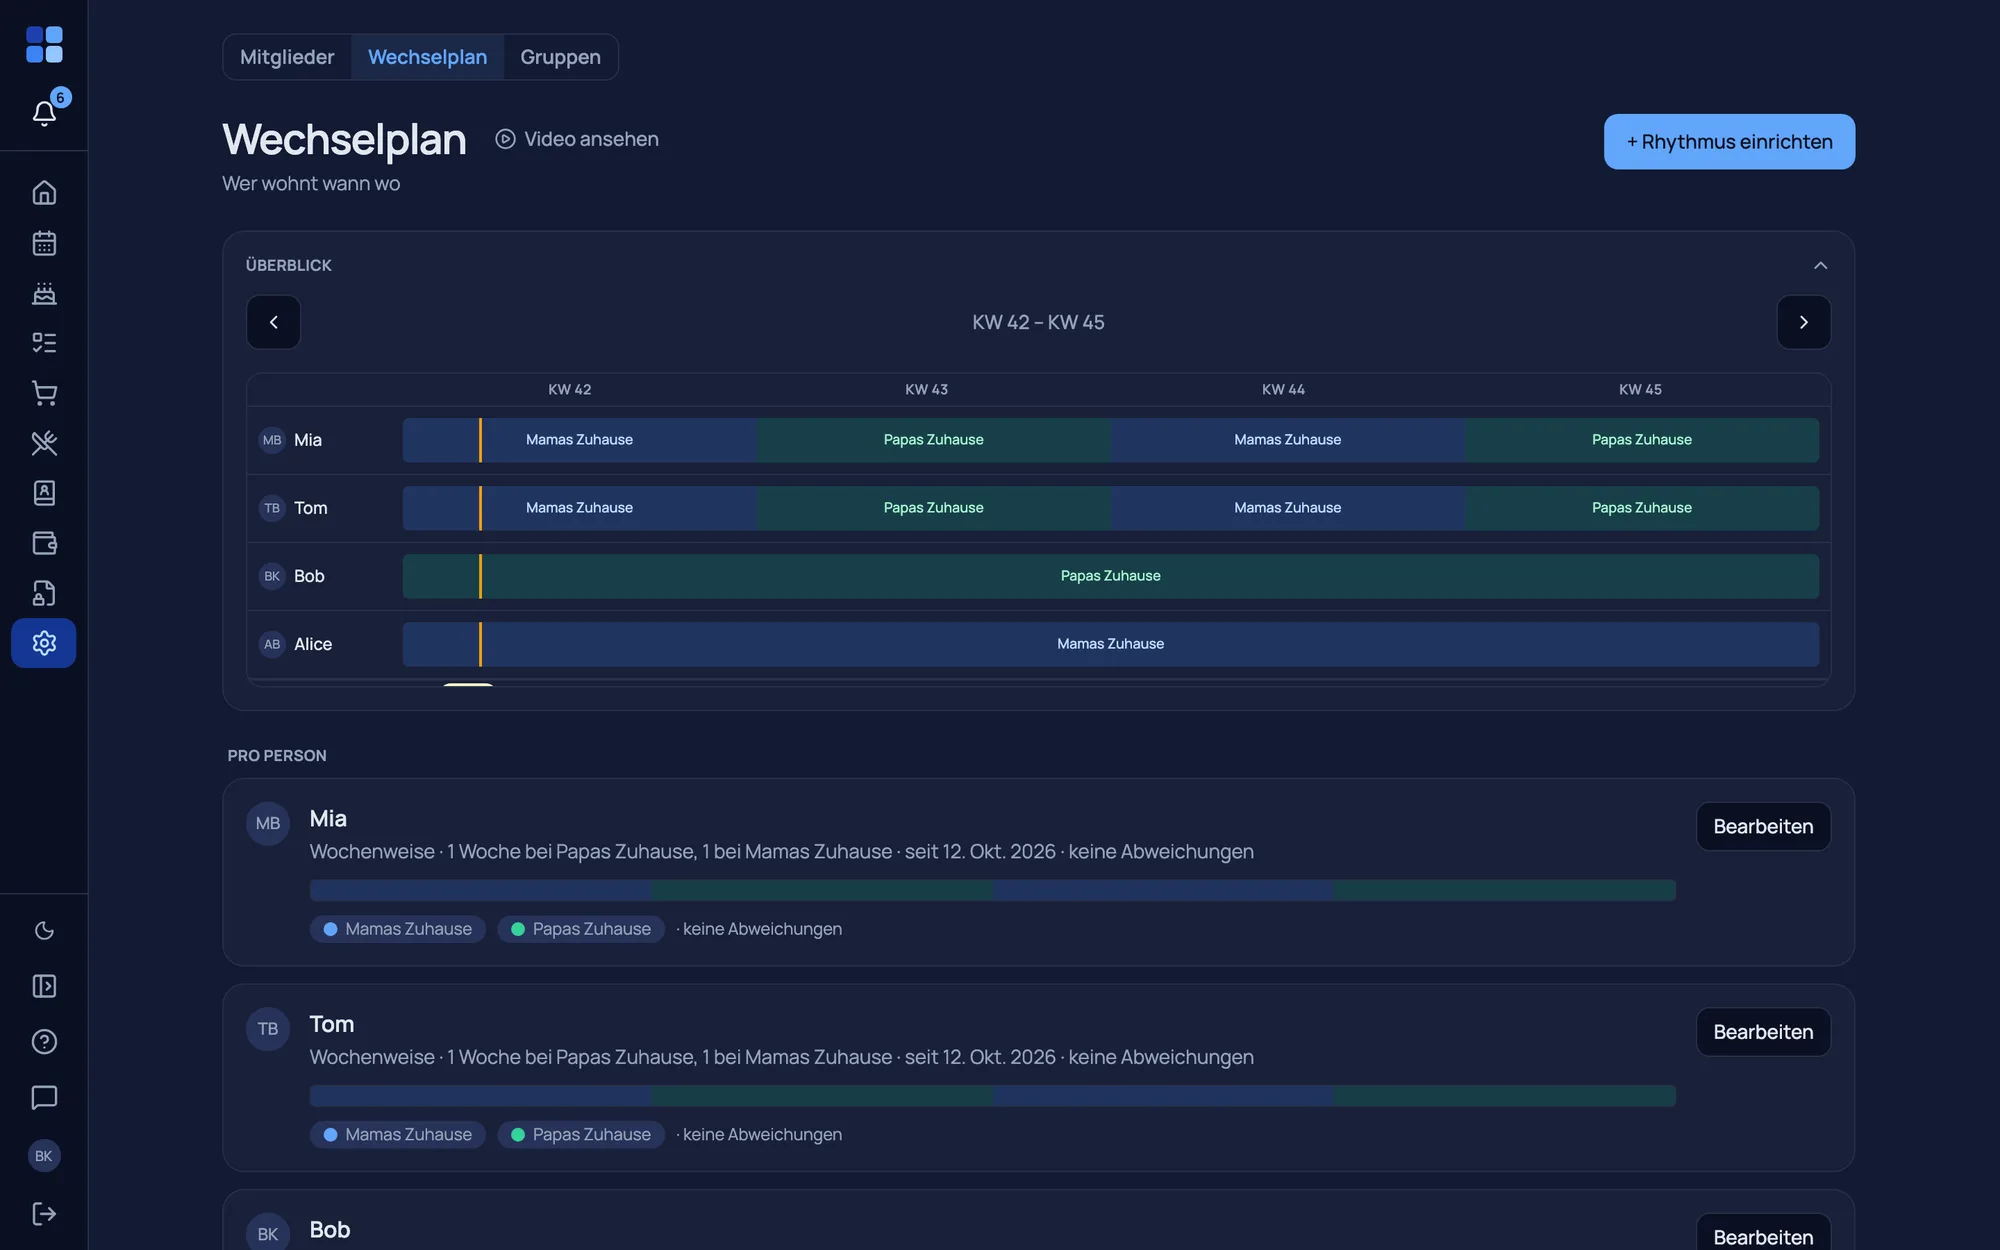Switch to the Gruppen tab

click(x=560, y=57)
